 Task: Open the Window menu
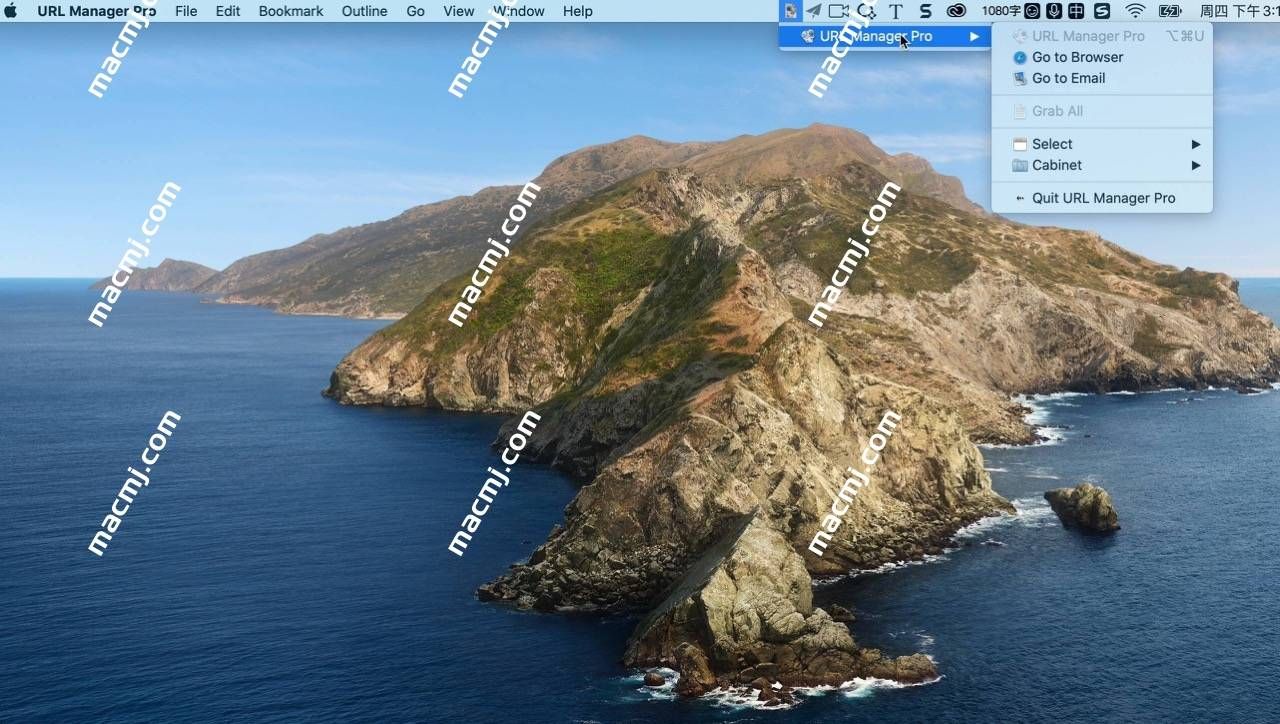519,11
